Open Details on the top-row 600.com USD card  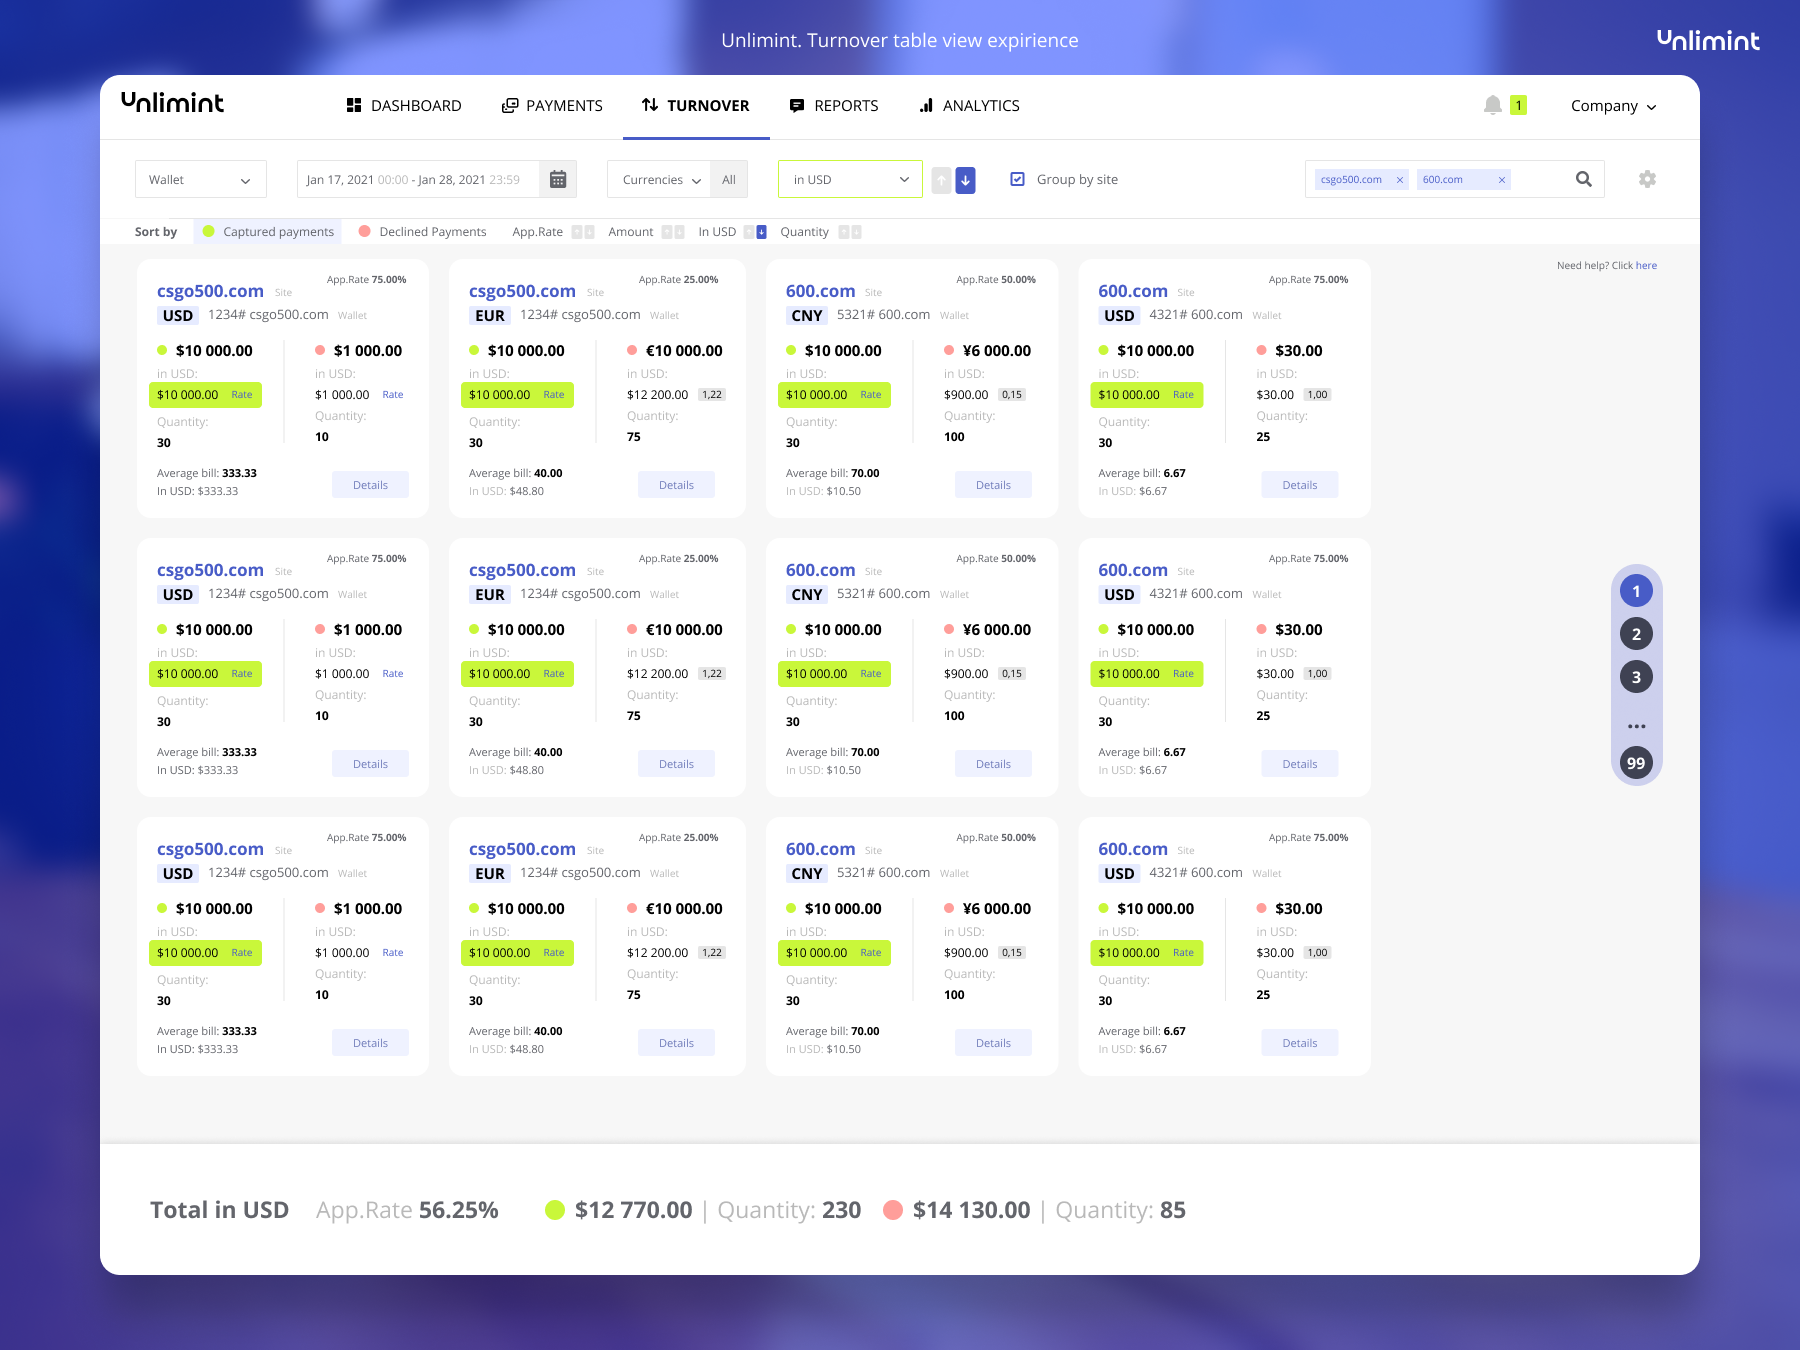pos(1300,485)
